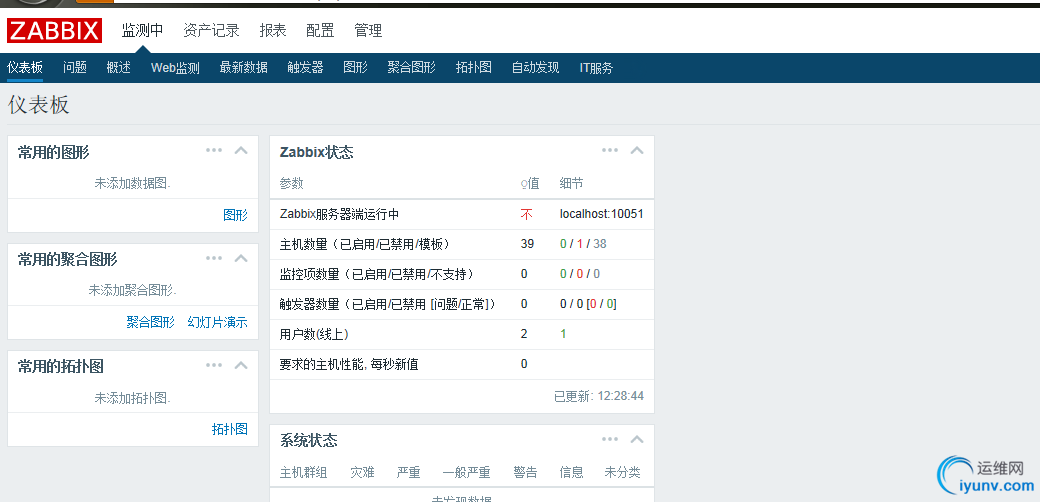Open the 监测中 top menu
1040x502 pixels.
142,31
